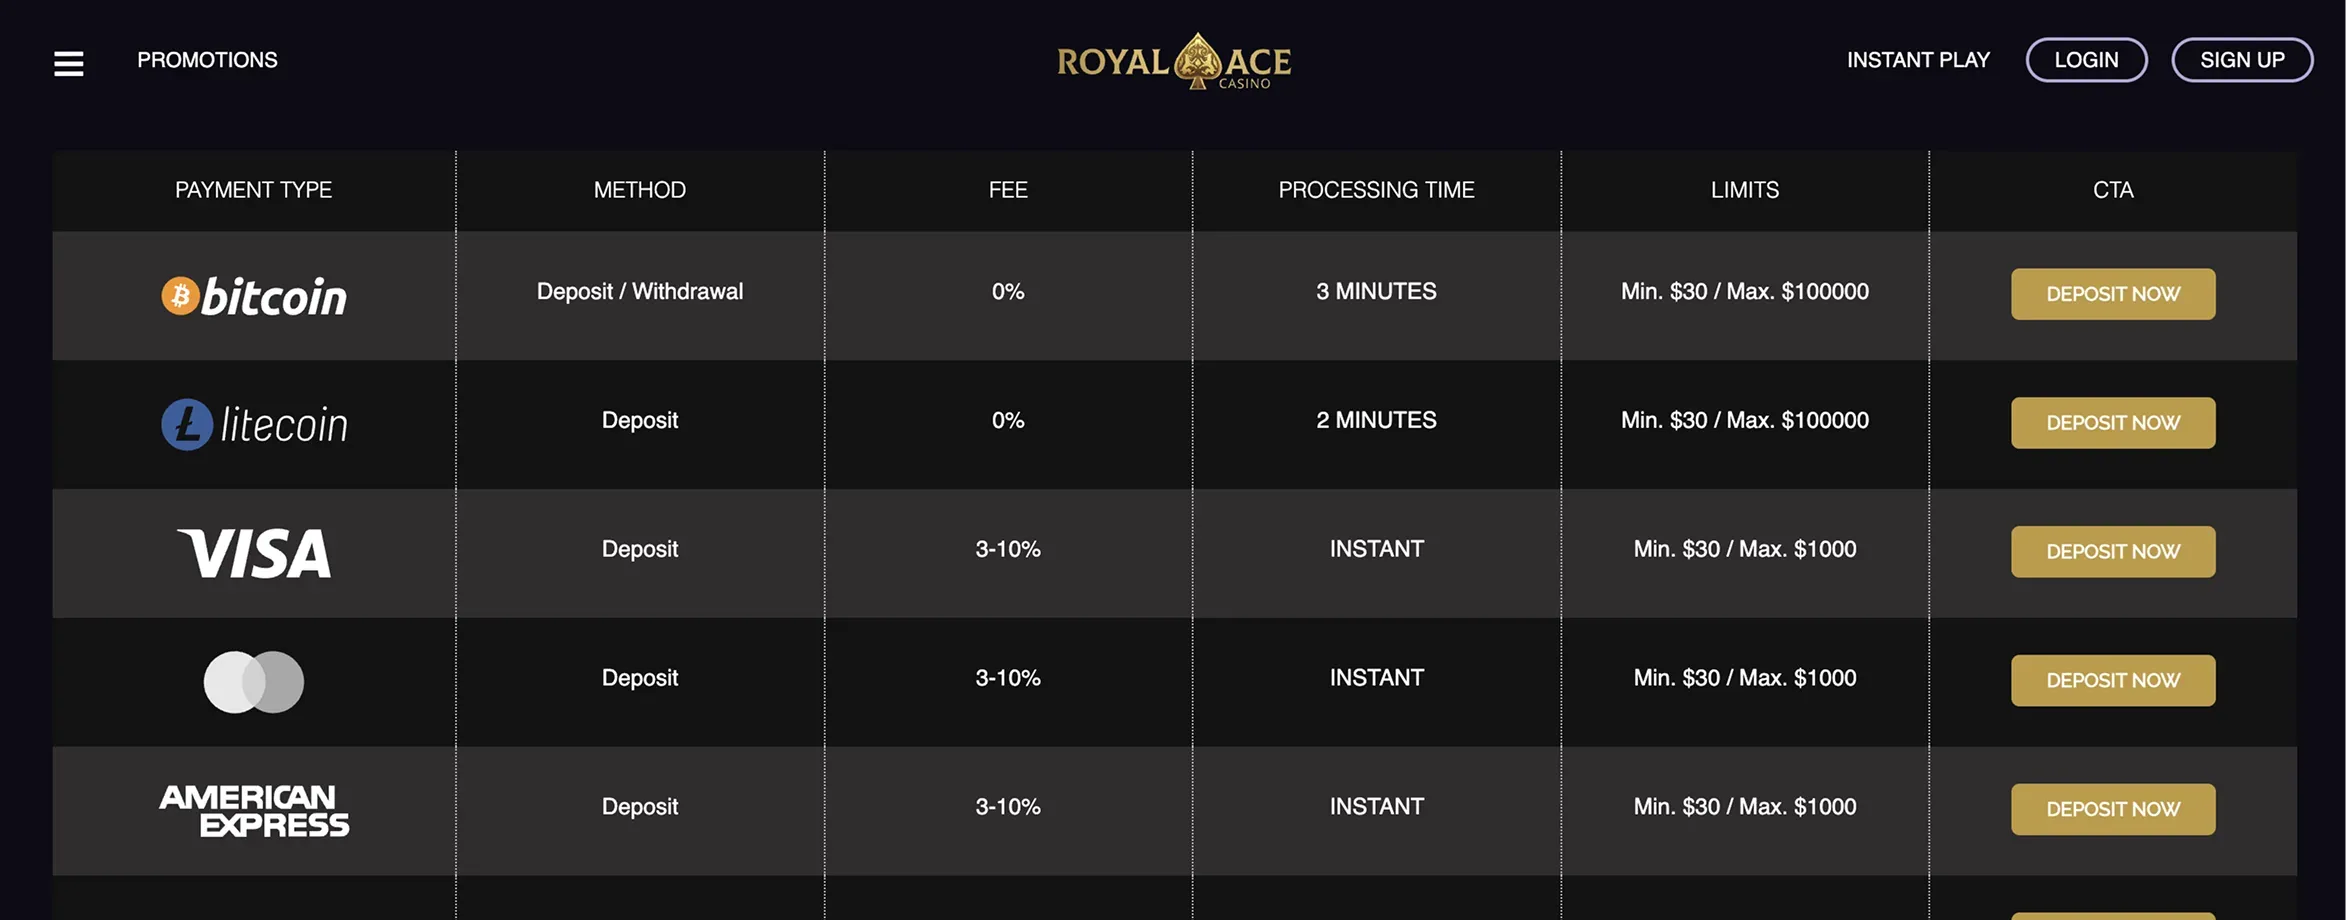Image resolution: width=2346 pixels, height=920 pixels.
Task: Select the Litecoin logo
Action: (255, 423)
